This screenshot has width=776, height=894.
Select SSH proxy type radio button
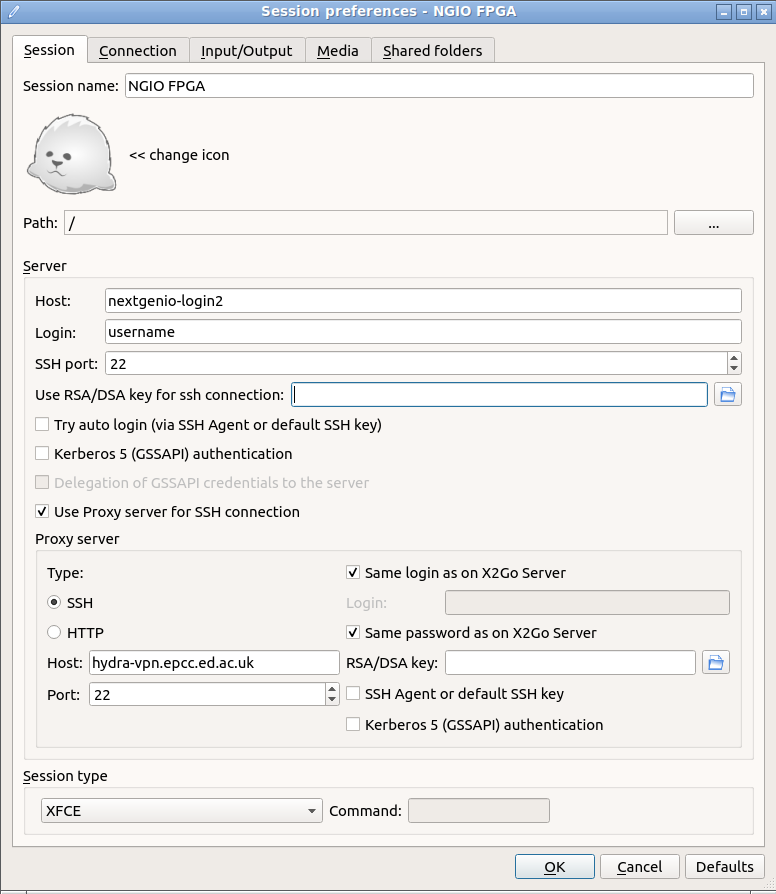click(54, 603)
